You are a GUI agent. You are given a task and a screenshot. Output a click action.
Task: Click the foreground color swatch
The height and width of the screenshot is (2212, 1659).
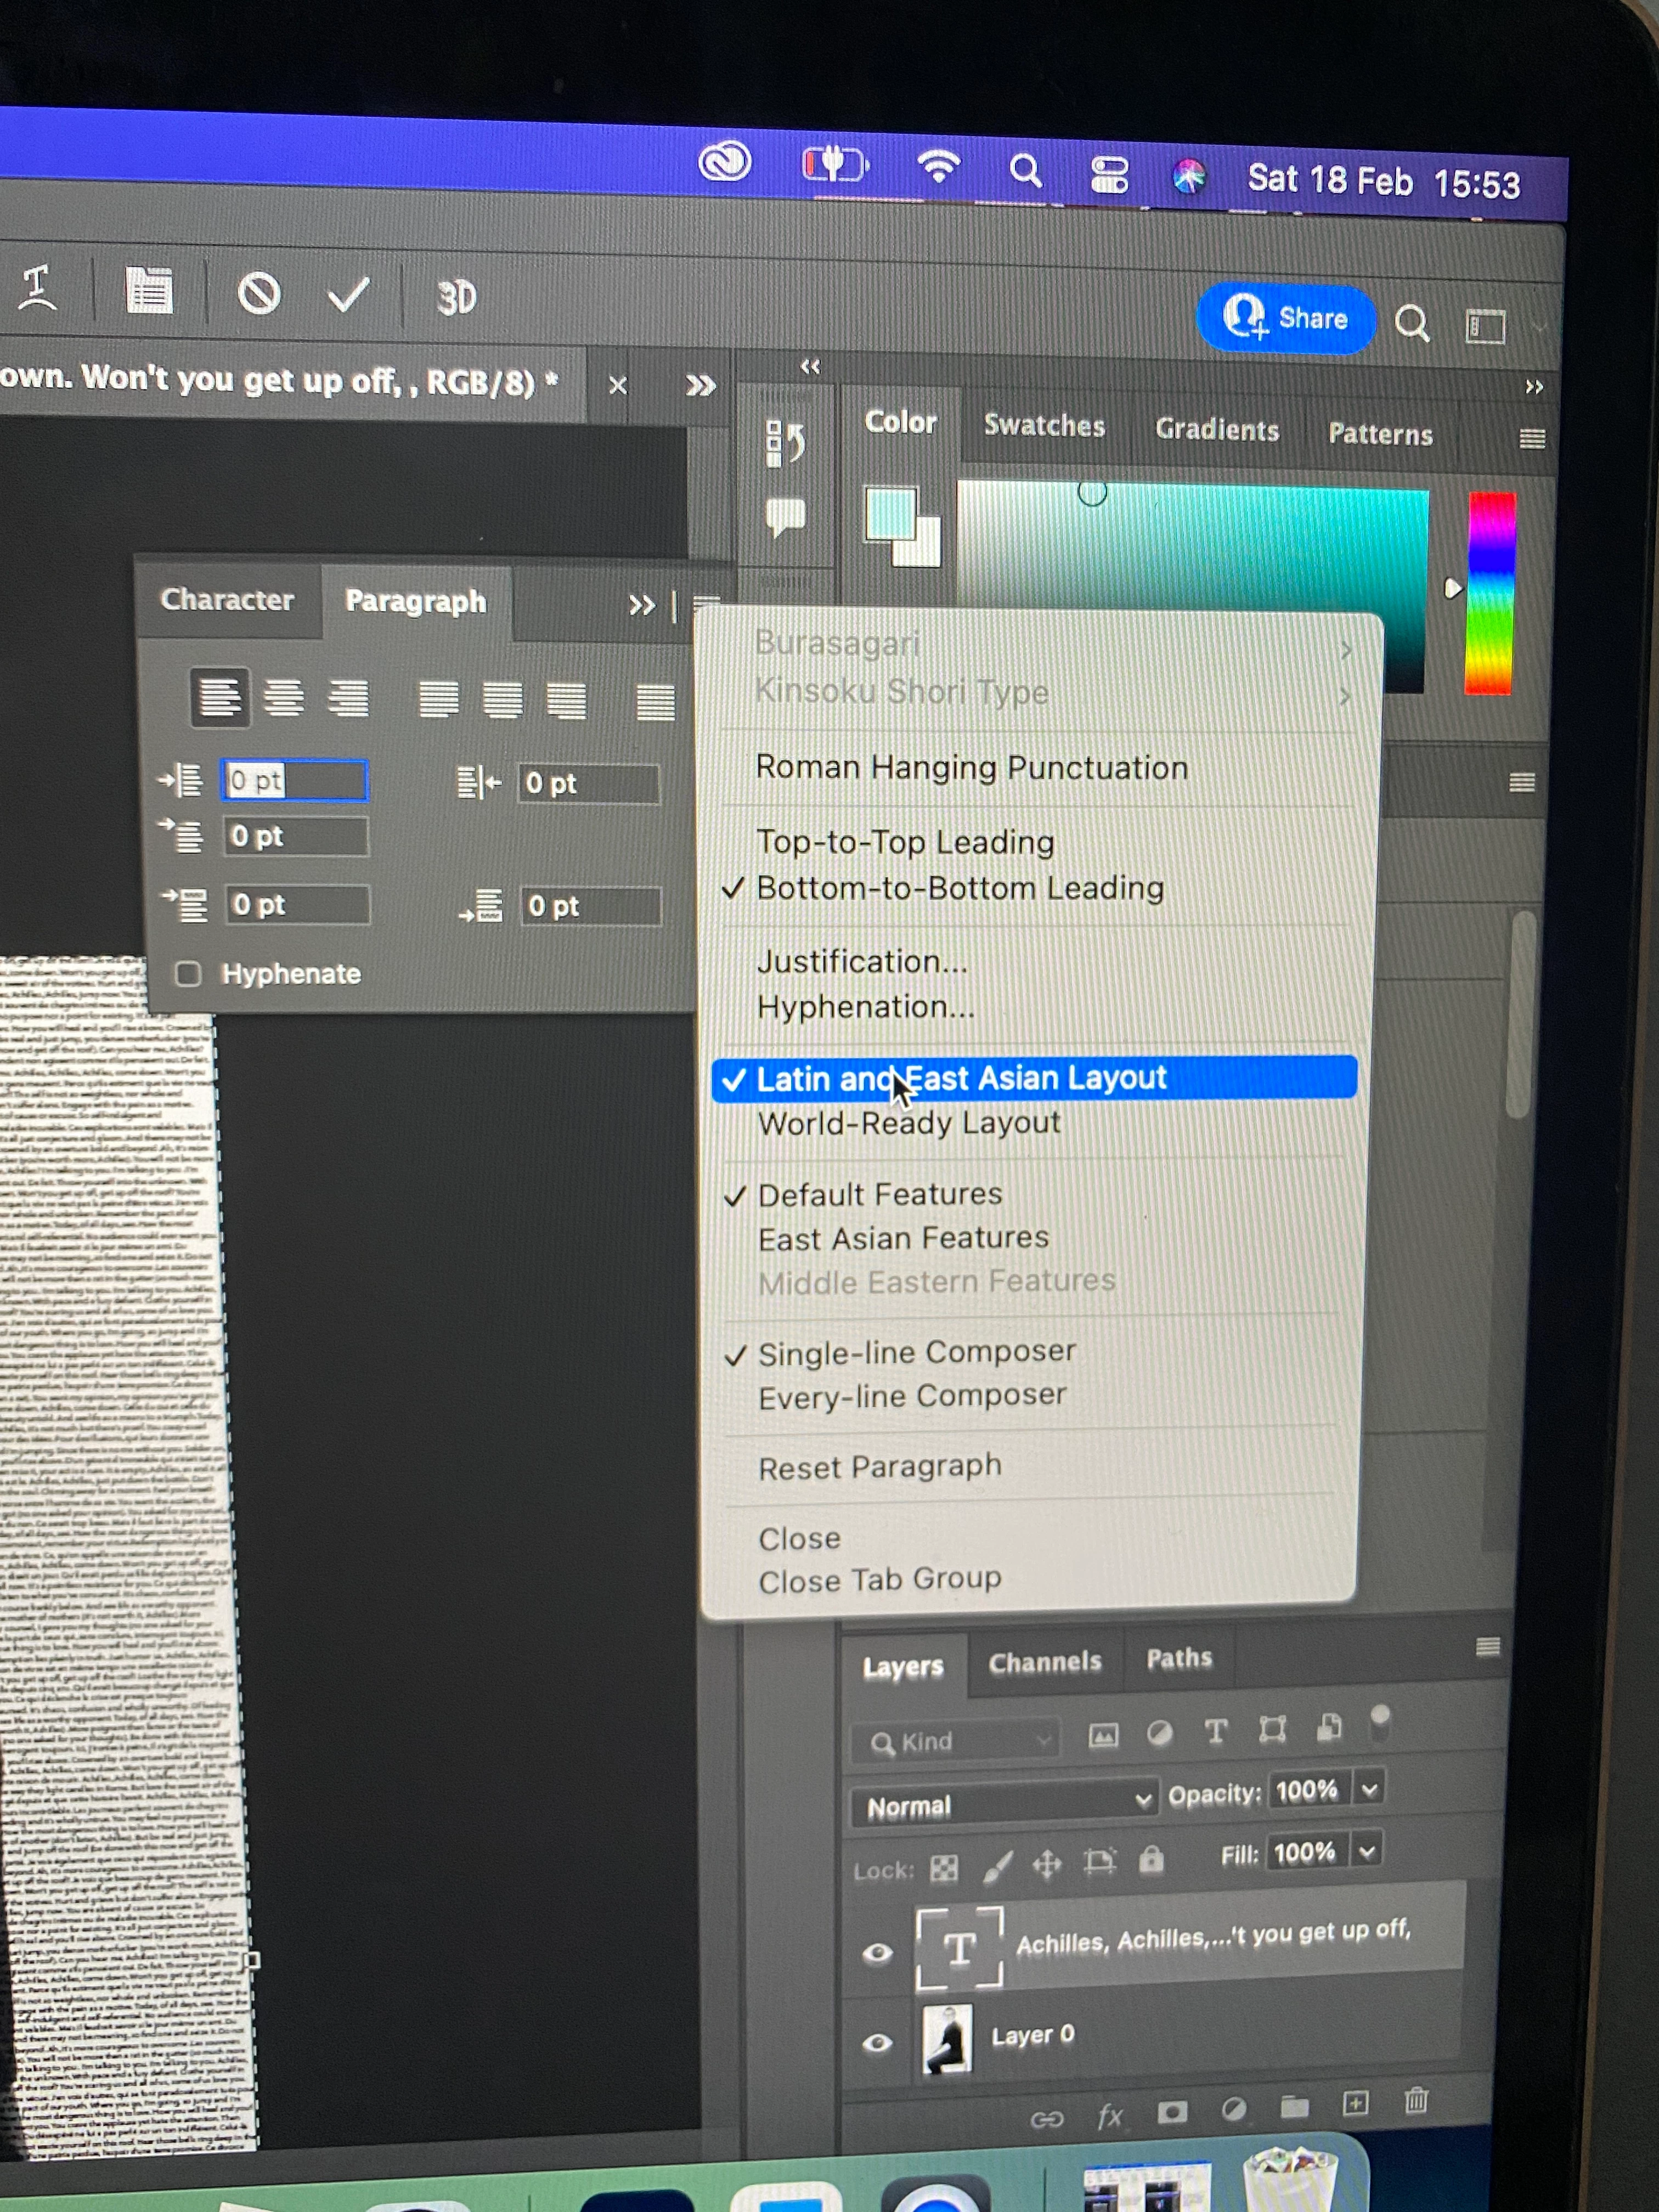tap(890, 515)
